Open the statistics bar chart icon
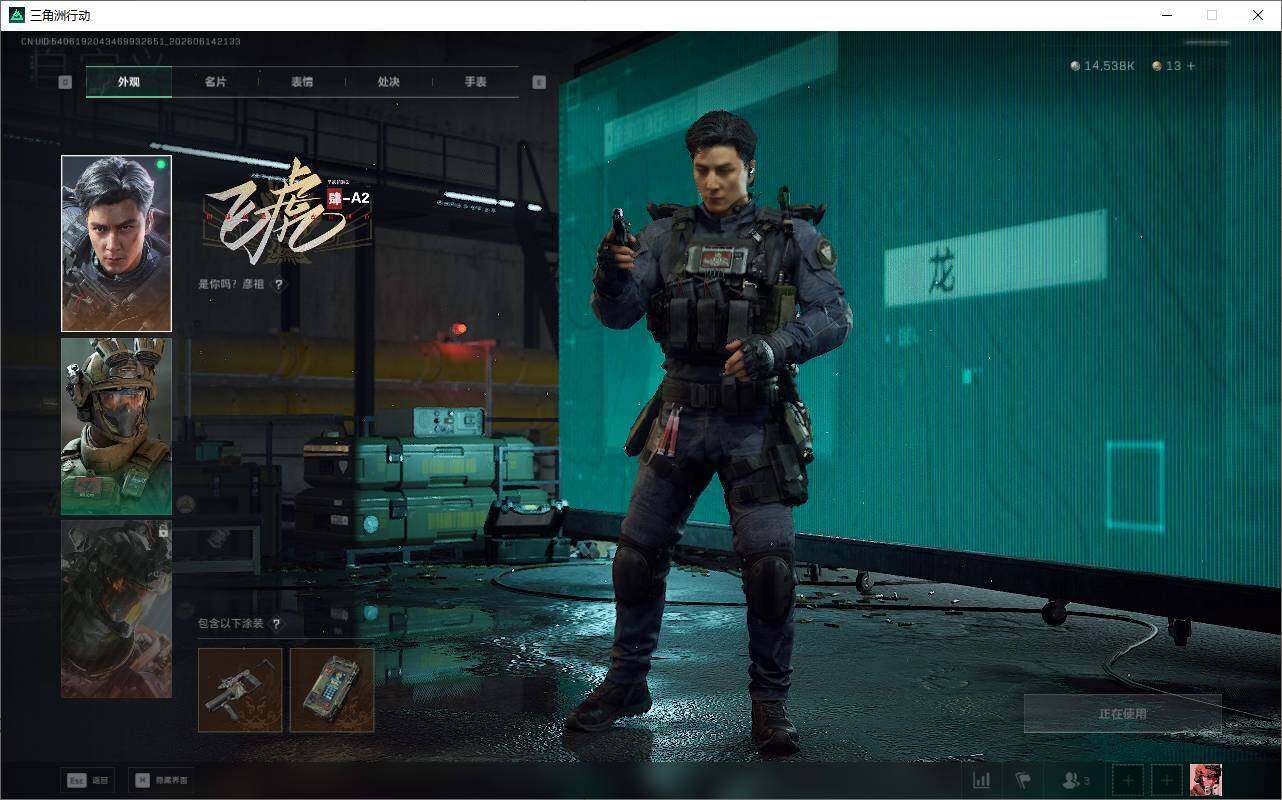 pos(982,780)
